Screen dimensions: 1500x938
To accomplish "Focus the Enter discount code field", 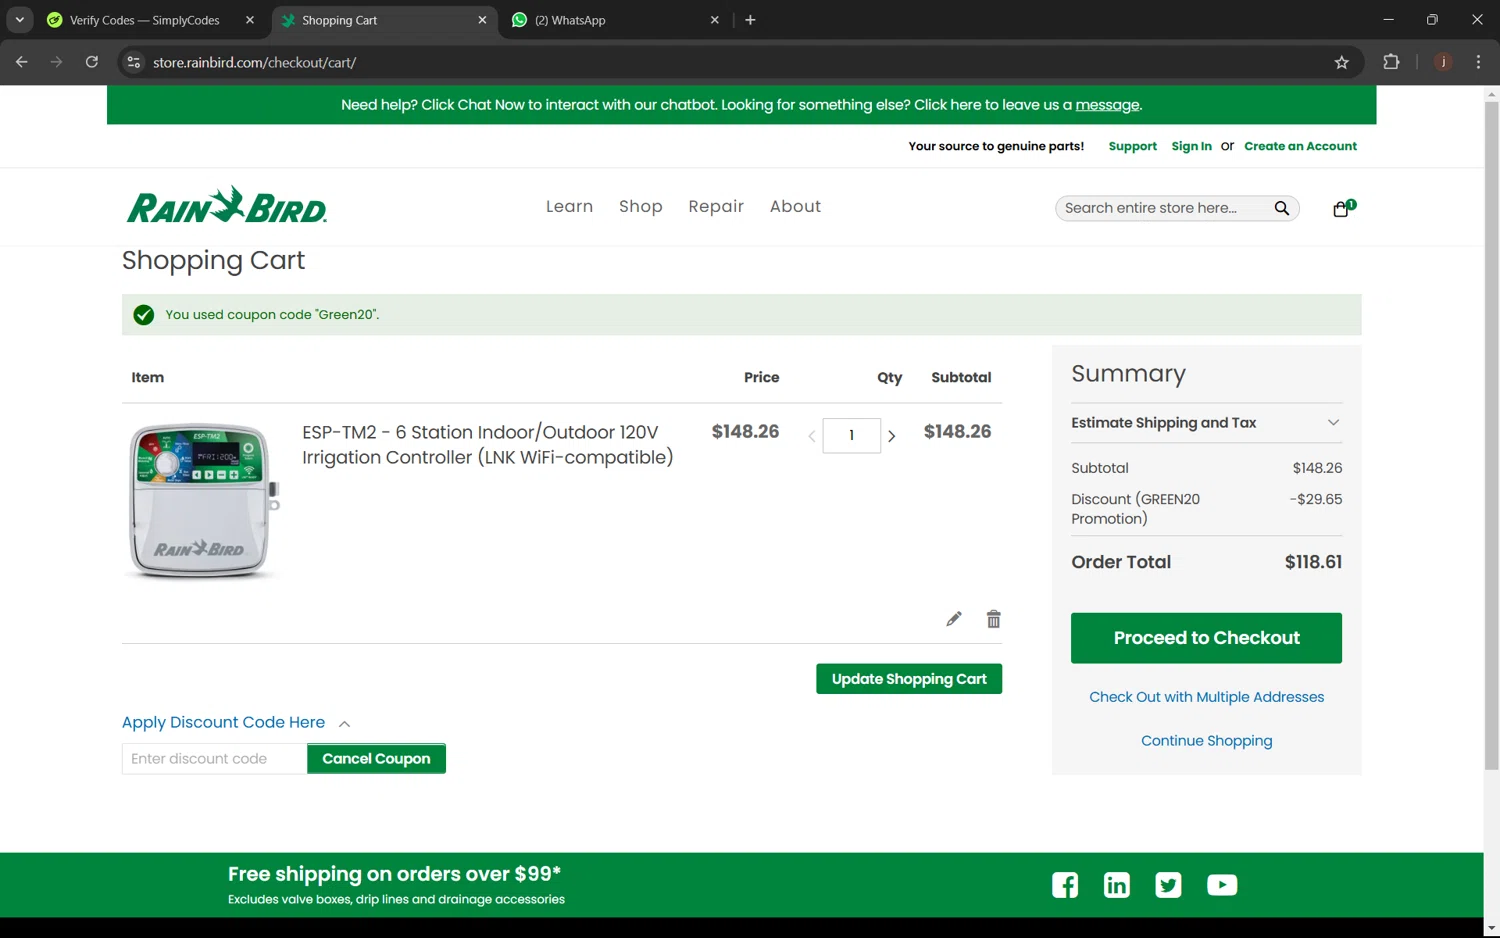I will tap(214, 759).
